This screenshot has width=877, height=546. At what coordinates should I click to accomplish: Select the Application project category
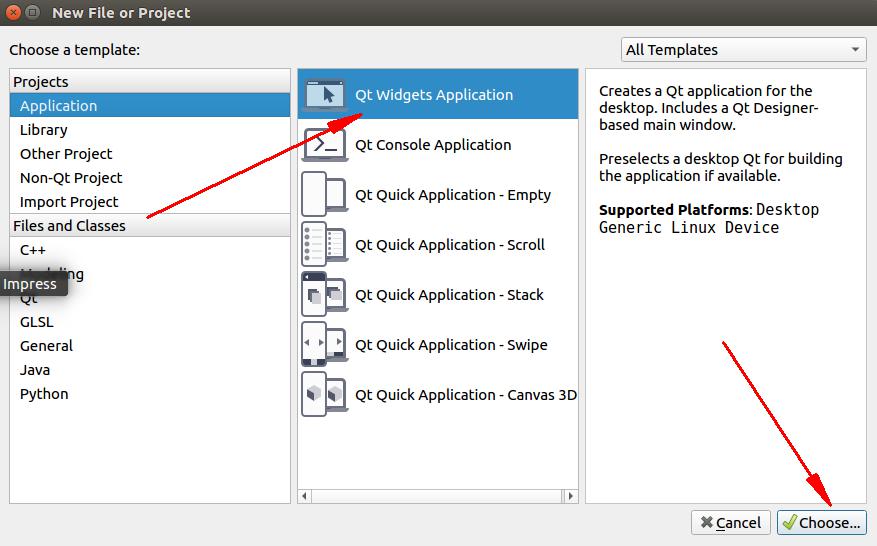(x=150, y=105)
